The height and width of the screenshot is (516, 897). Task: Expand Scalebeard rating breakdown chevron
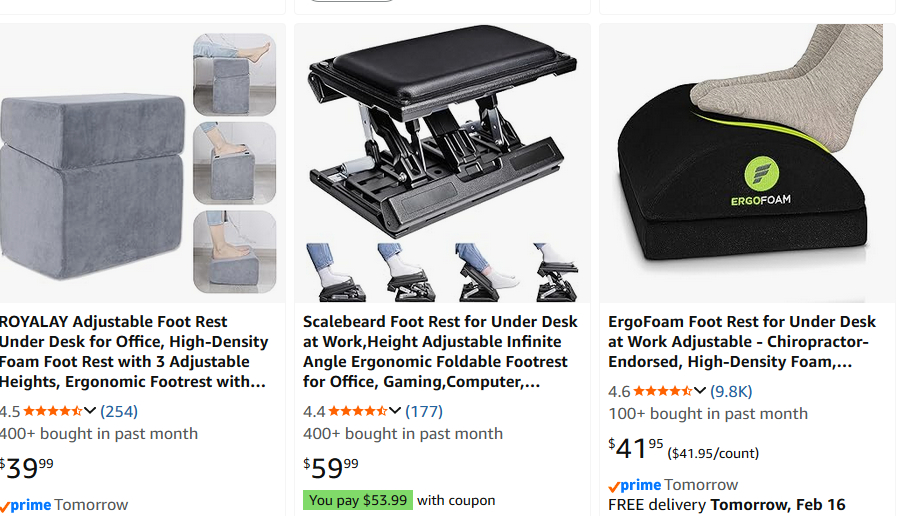coord(395,411)
